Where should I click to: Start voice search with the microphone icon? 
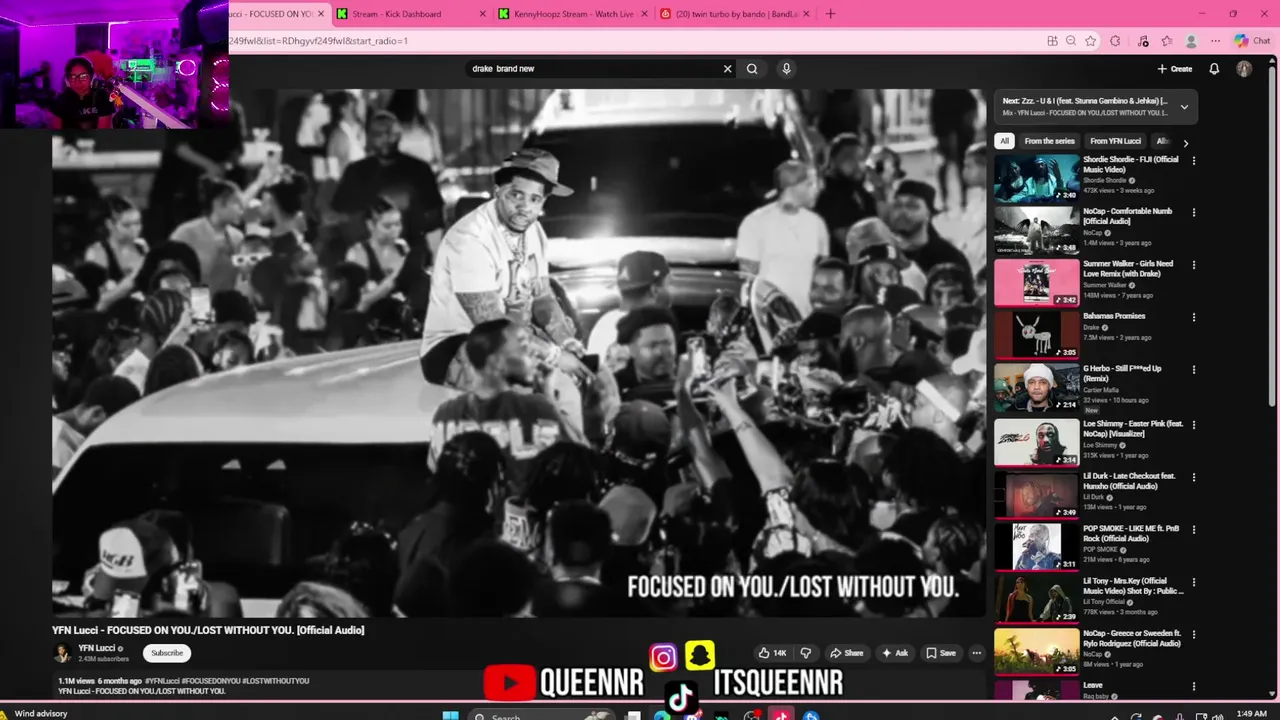(x=786, y=69)
